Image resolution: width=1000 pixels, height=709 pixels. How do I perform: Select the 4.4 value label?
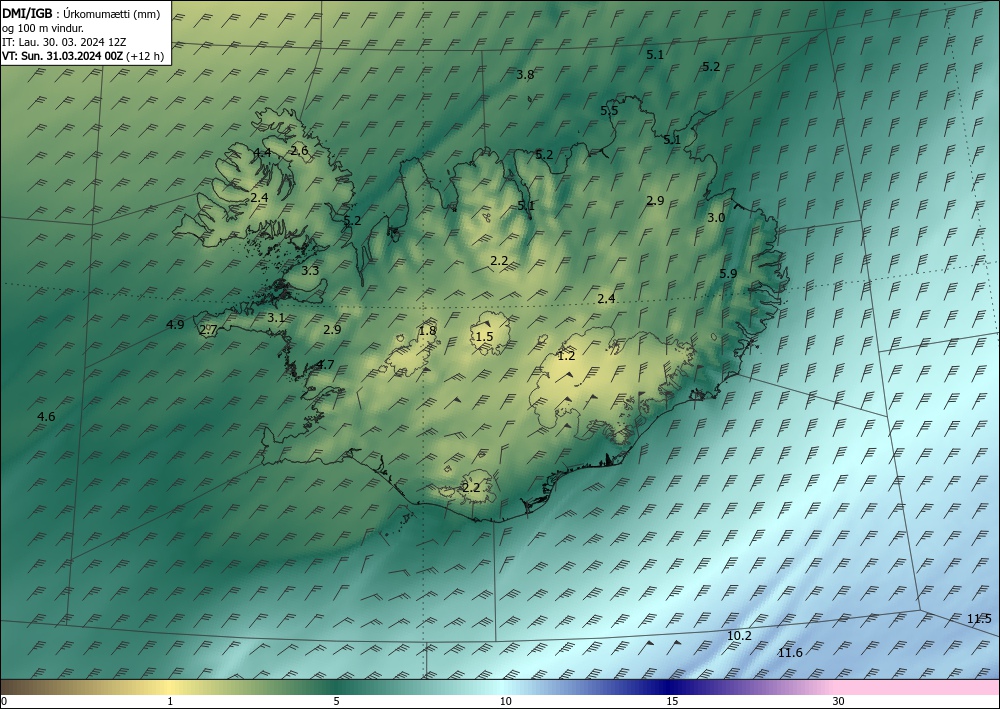click(262, 152)
